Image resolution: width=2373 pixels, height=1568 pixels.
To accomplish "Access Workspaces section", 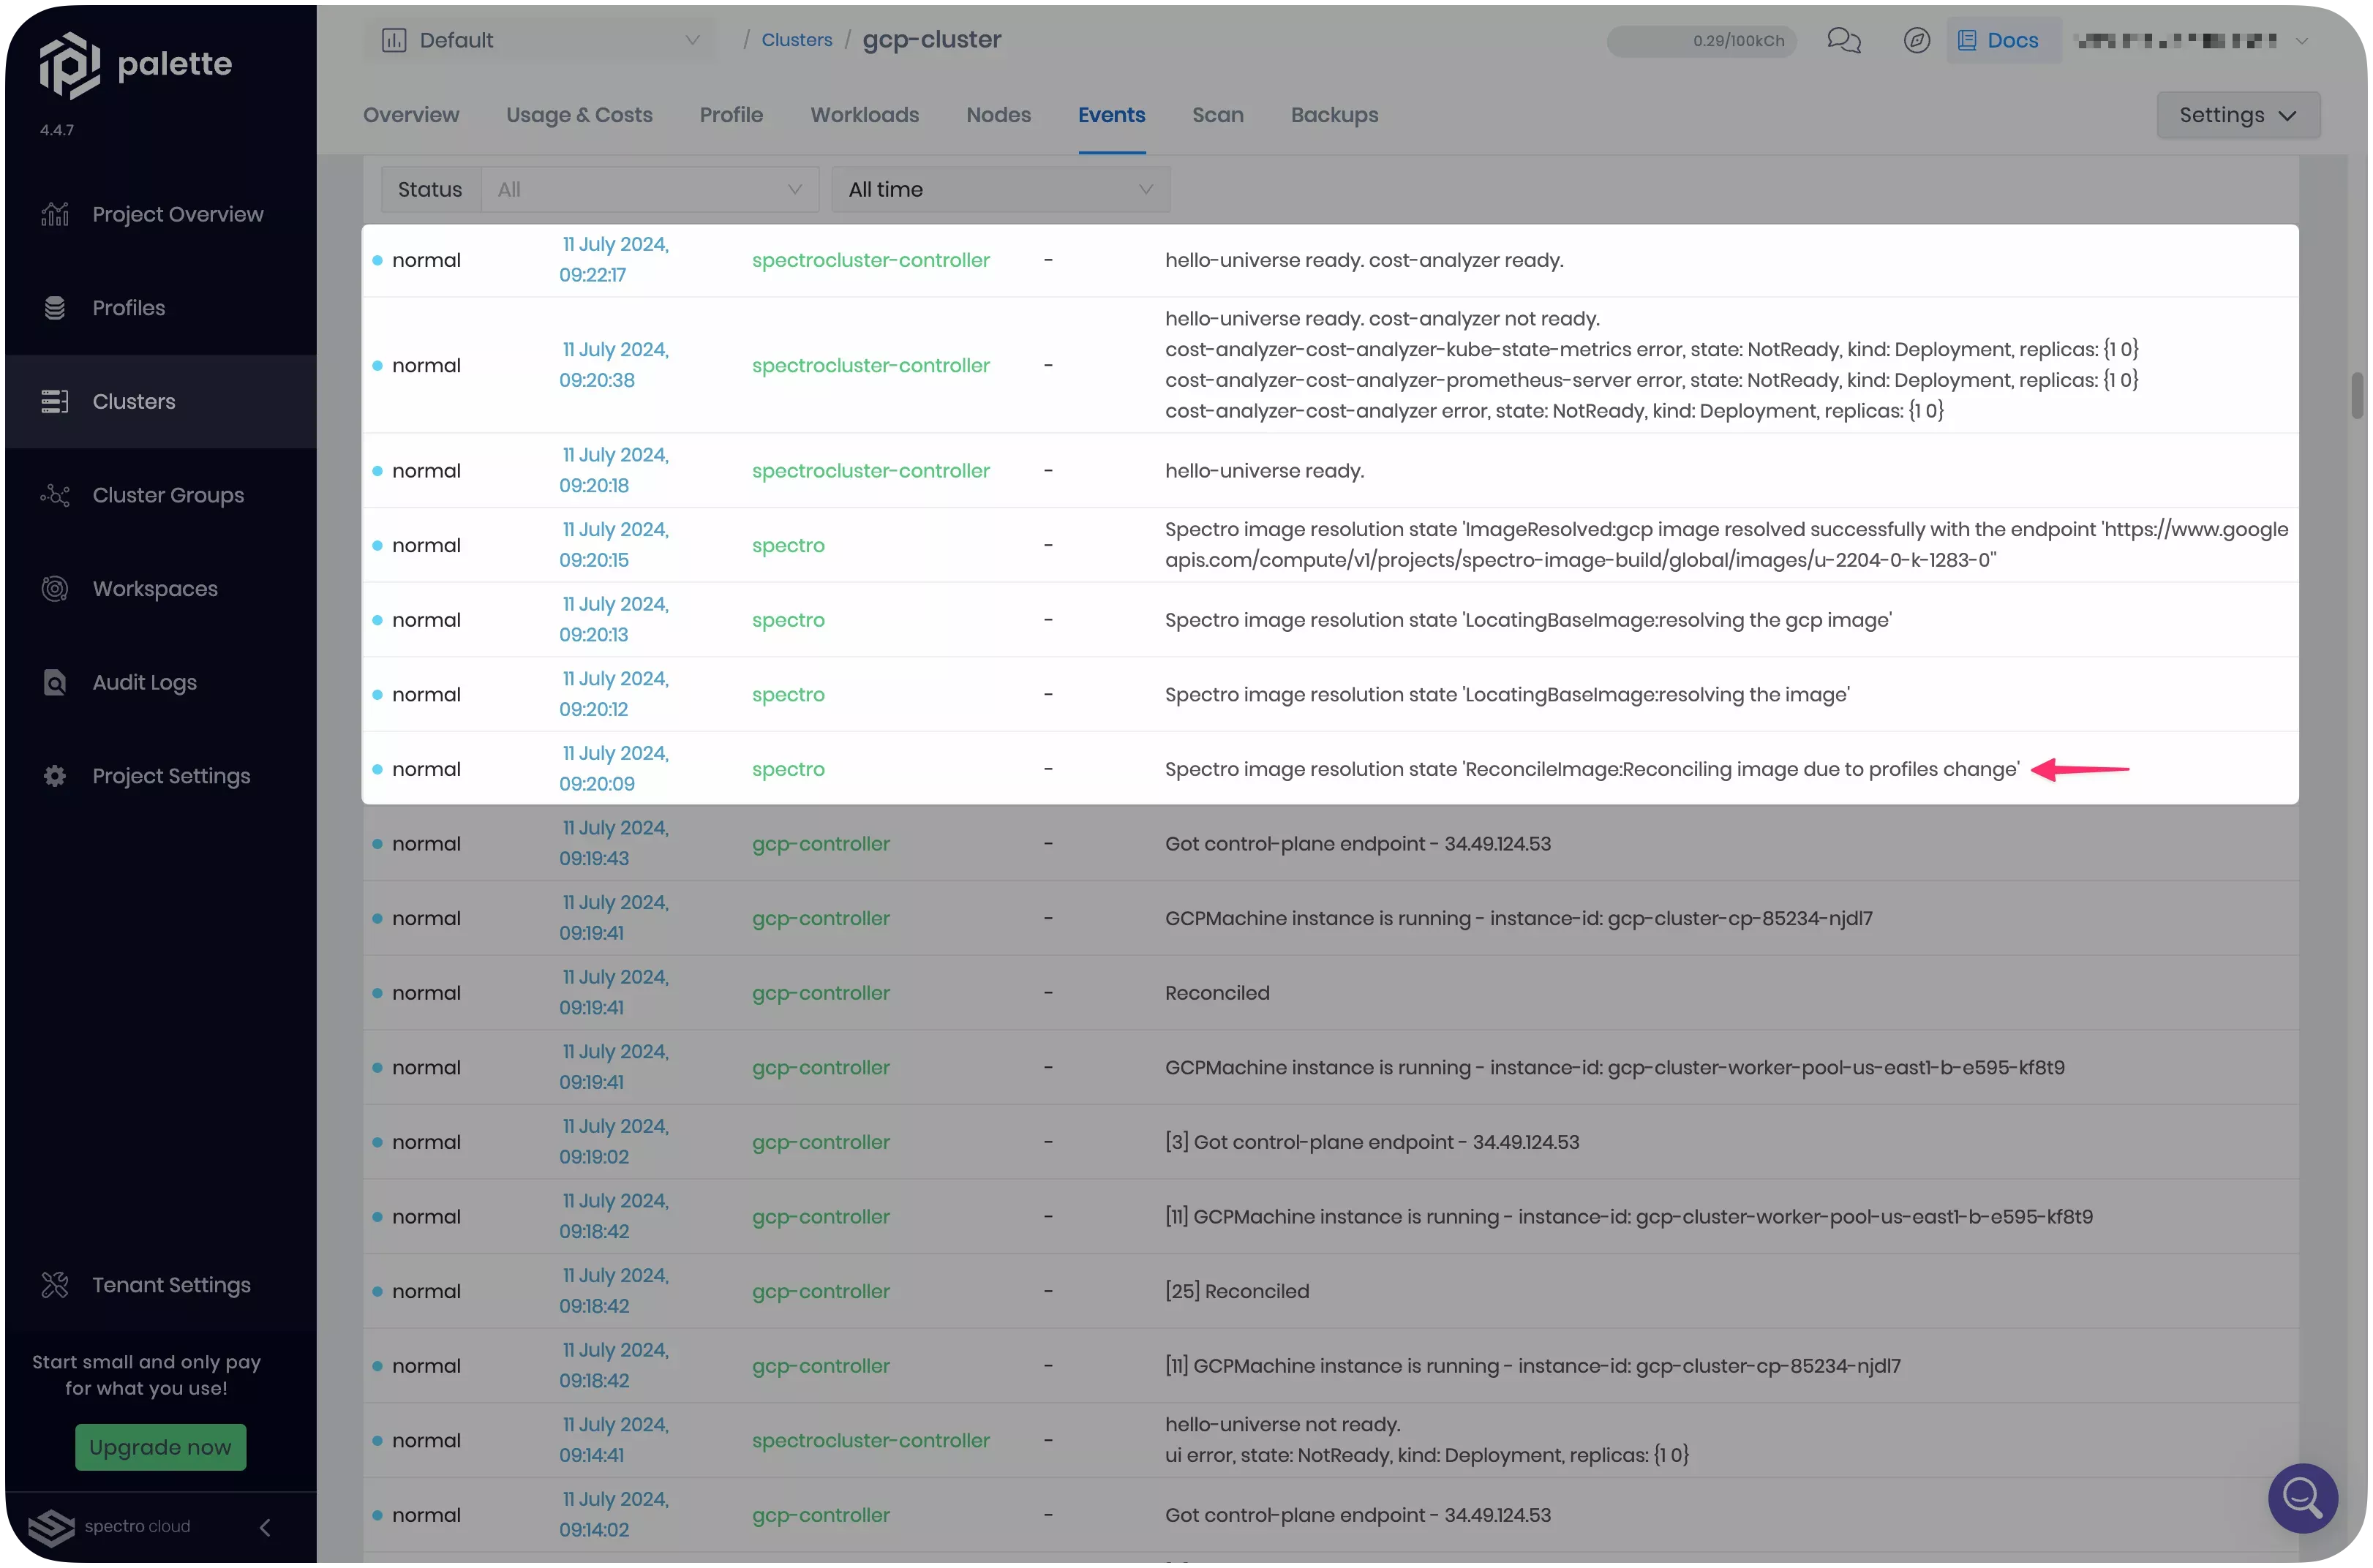I will click(x=154, y=588).
